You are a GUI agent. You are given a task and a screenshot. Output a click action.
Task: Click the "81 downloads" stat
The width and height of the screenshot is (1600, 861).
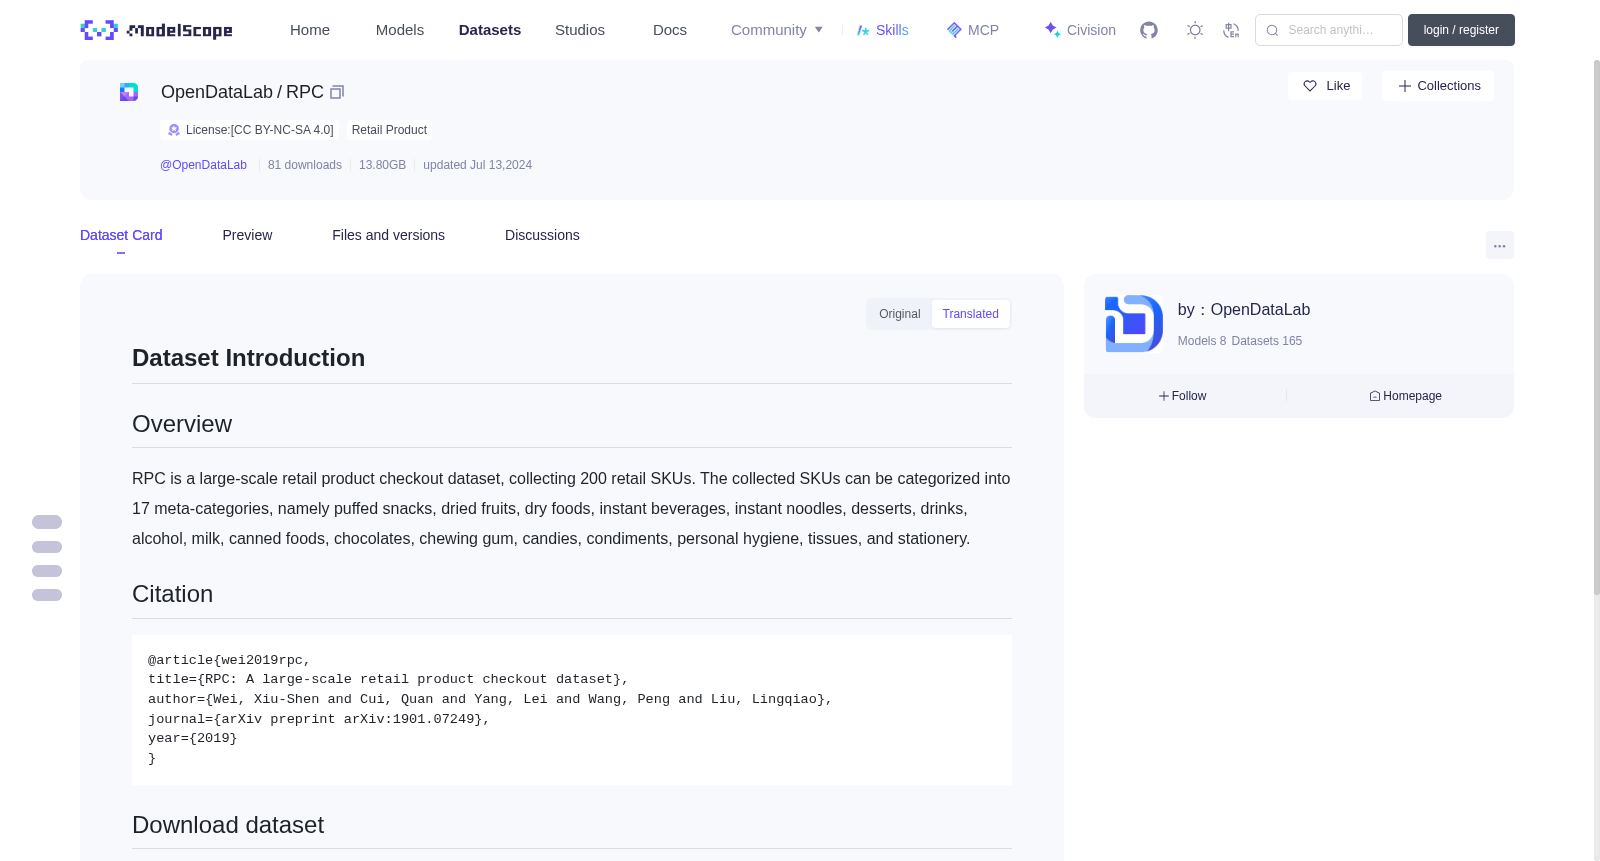305,165
